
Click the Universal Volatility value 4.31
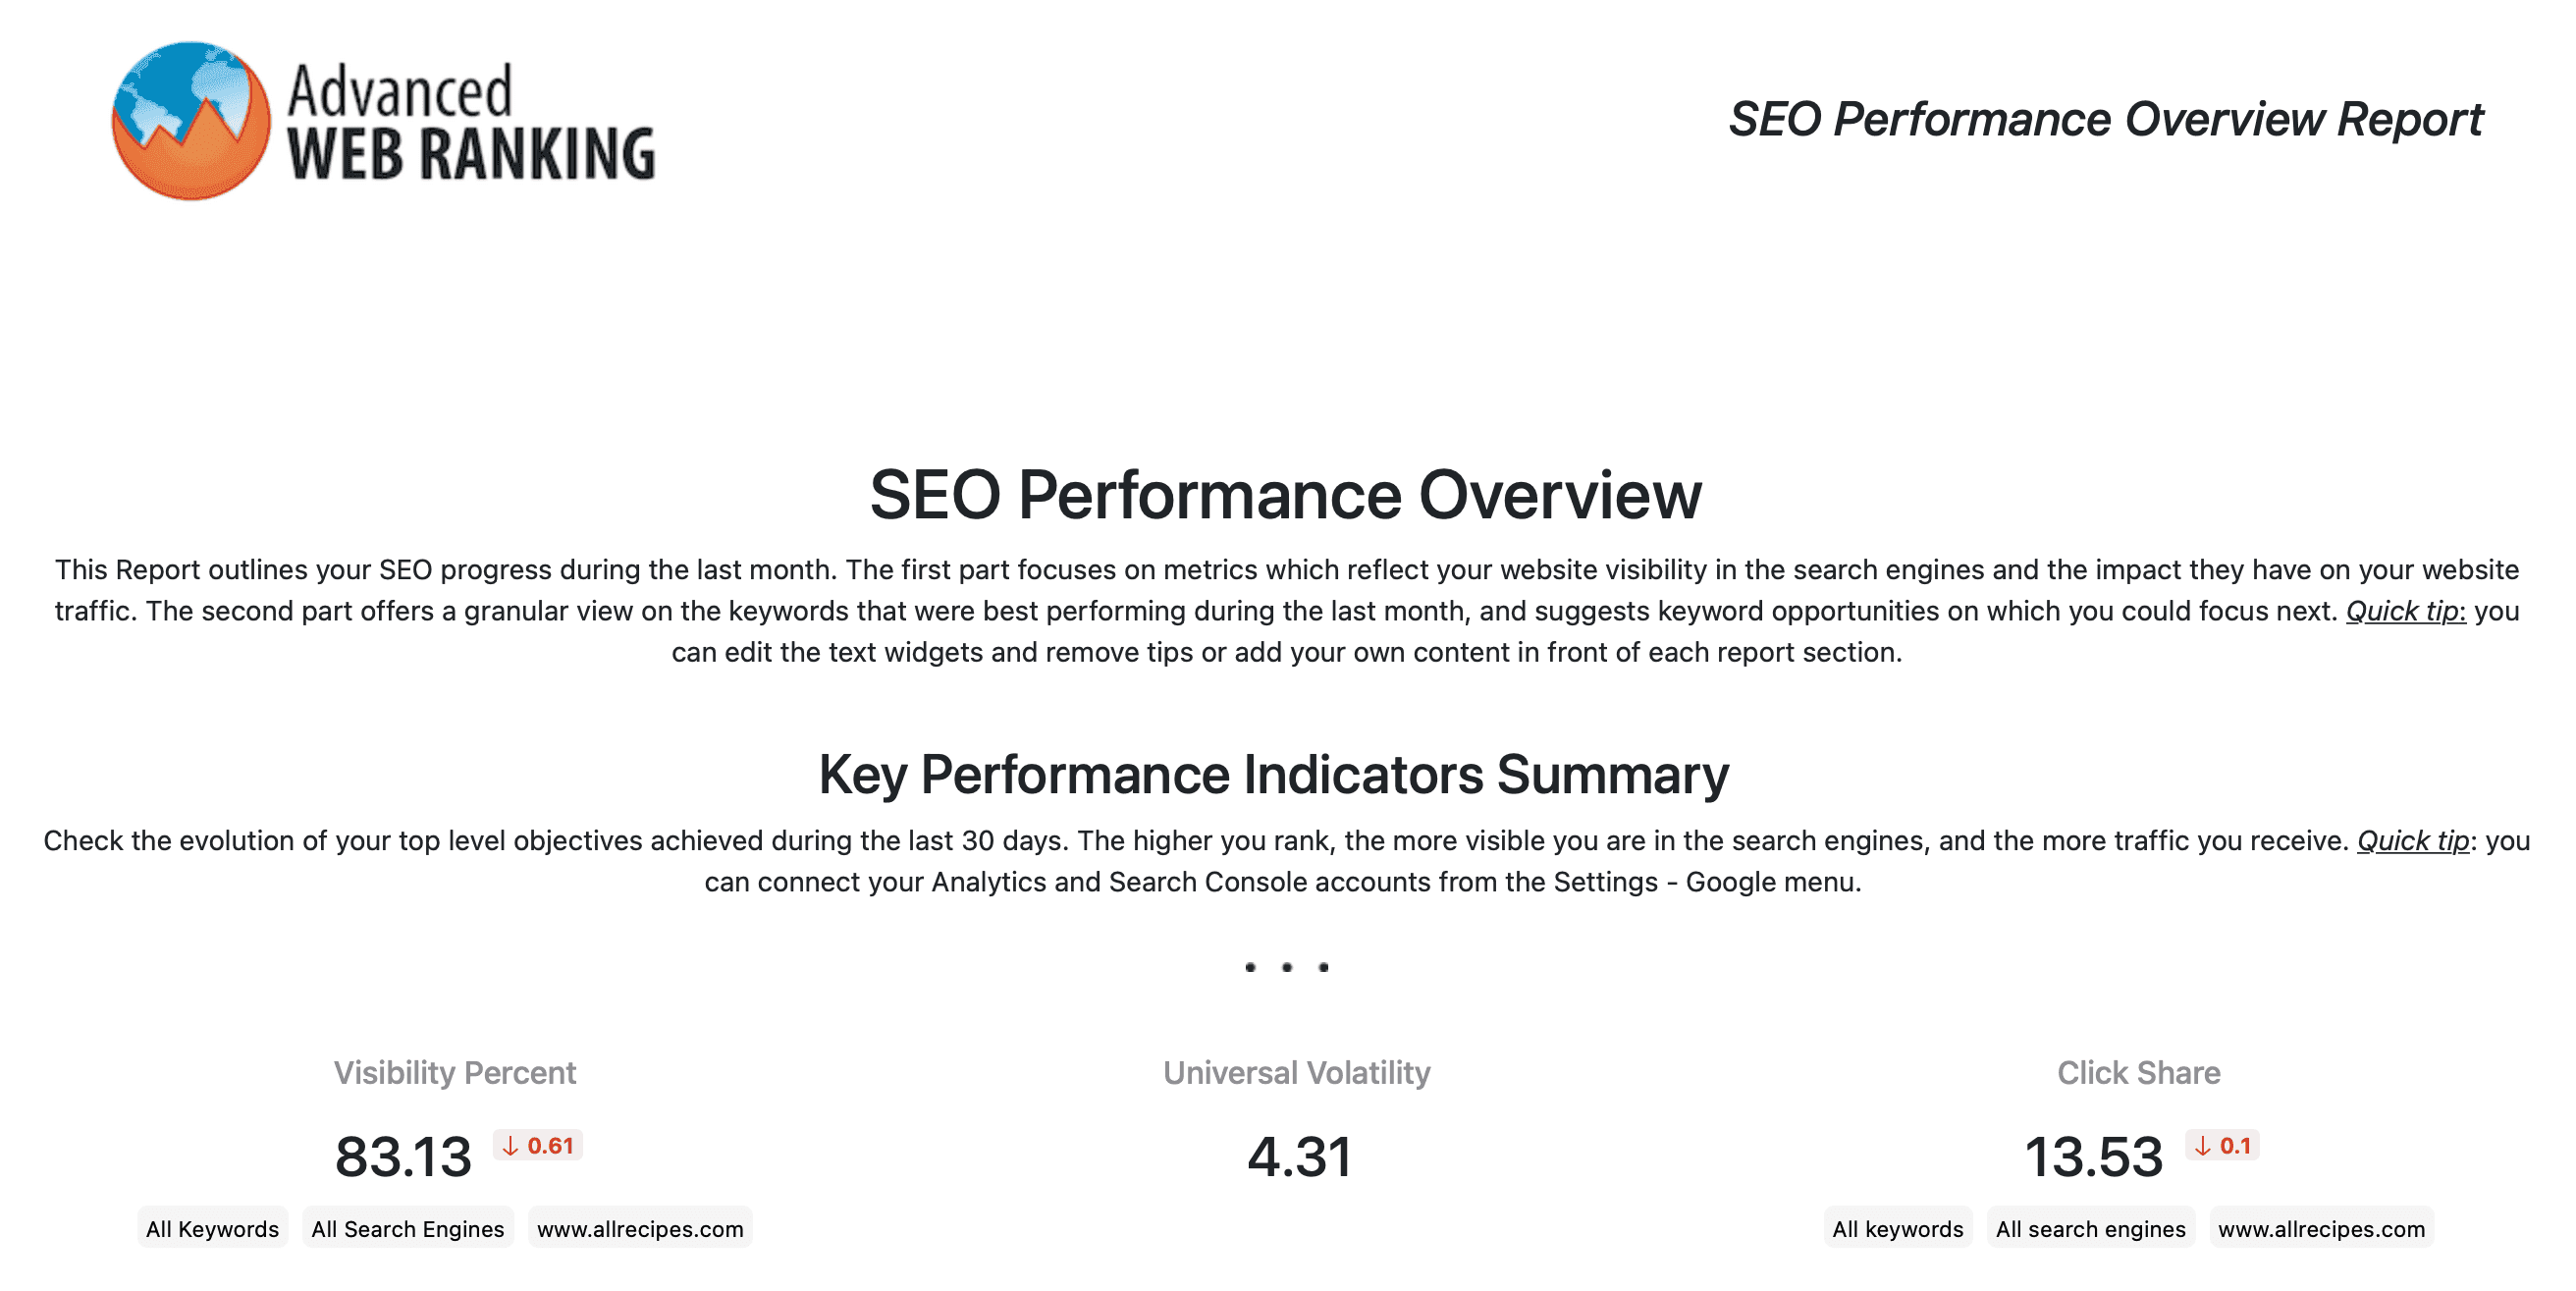(x=1299, y=1157)
